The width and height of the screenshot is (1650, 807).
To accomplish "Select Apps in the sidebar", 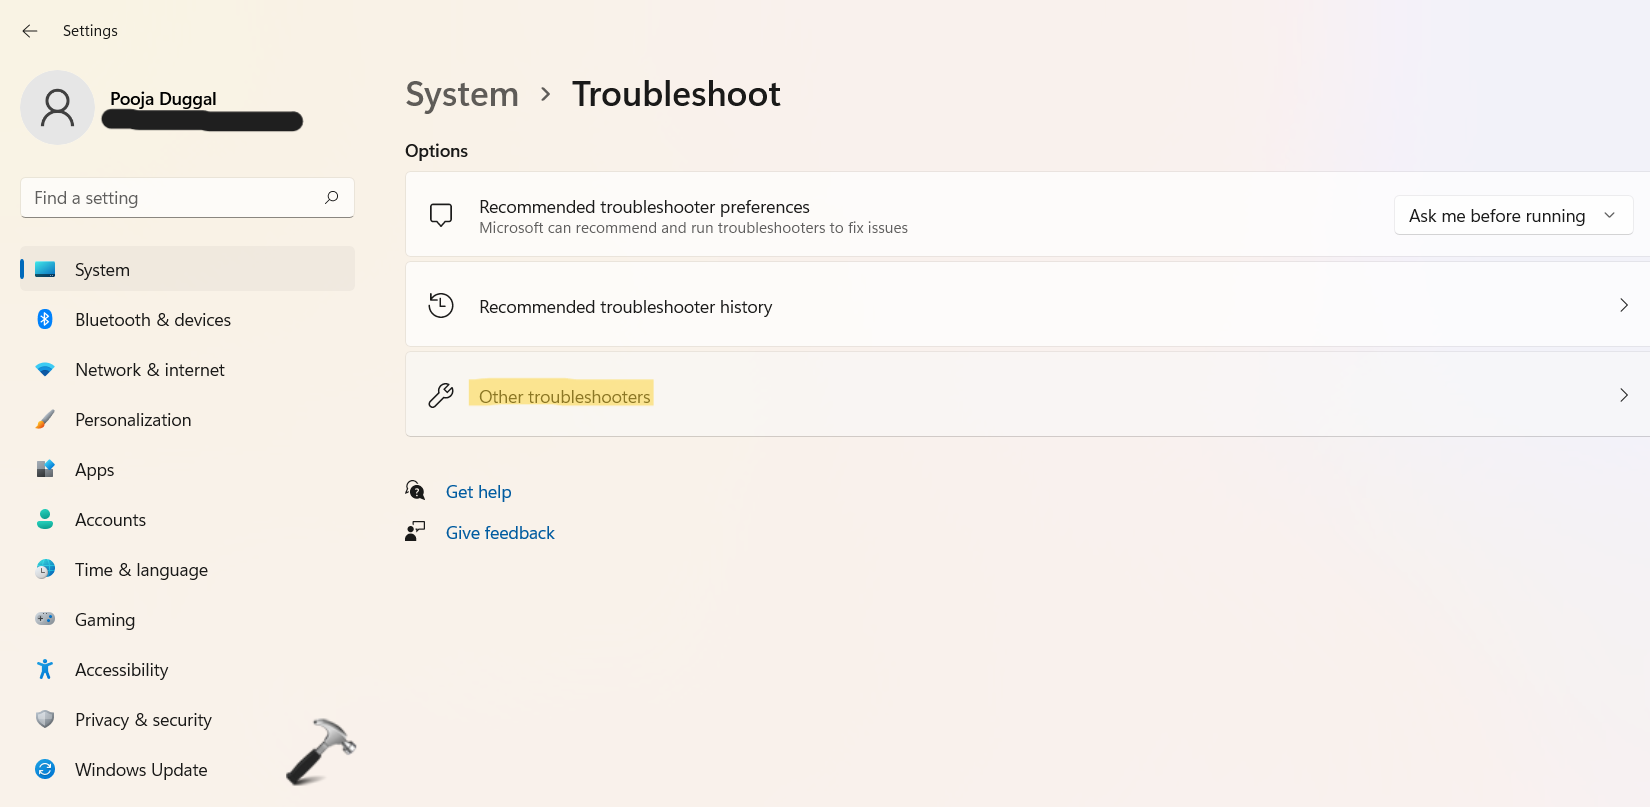I will point(95,470).
